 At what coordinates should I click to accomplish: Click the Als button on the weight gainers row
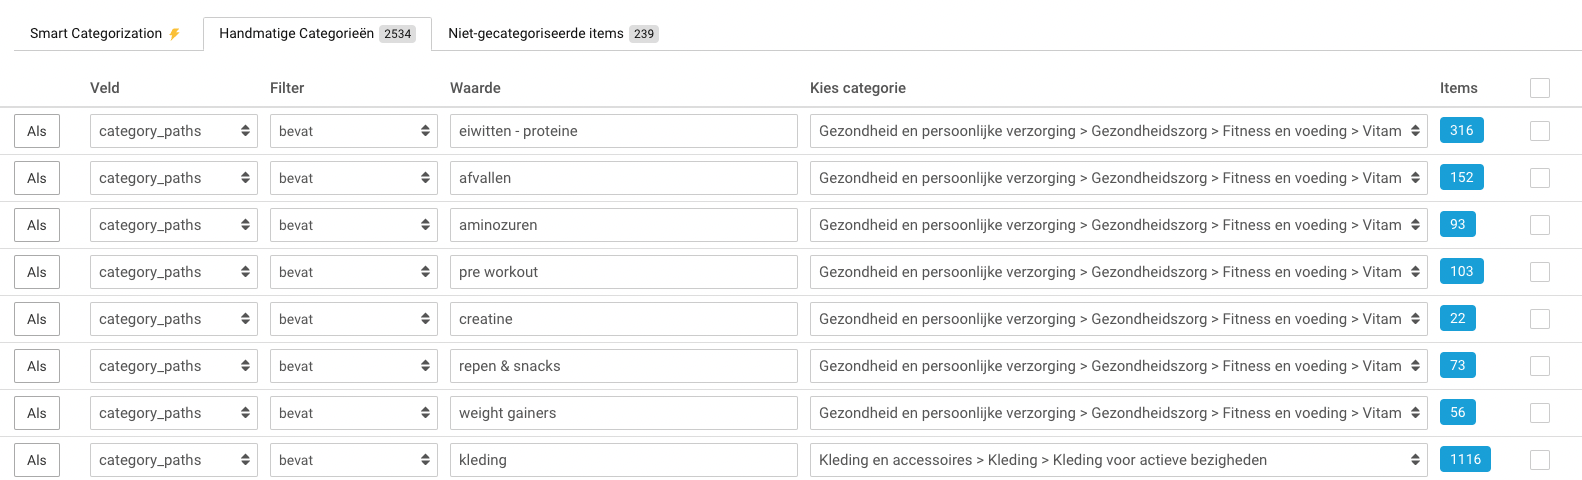[x=37, y=413]
